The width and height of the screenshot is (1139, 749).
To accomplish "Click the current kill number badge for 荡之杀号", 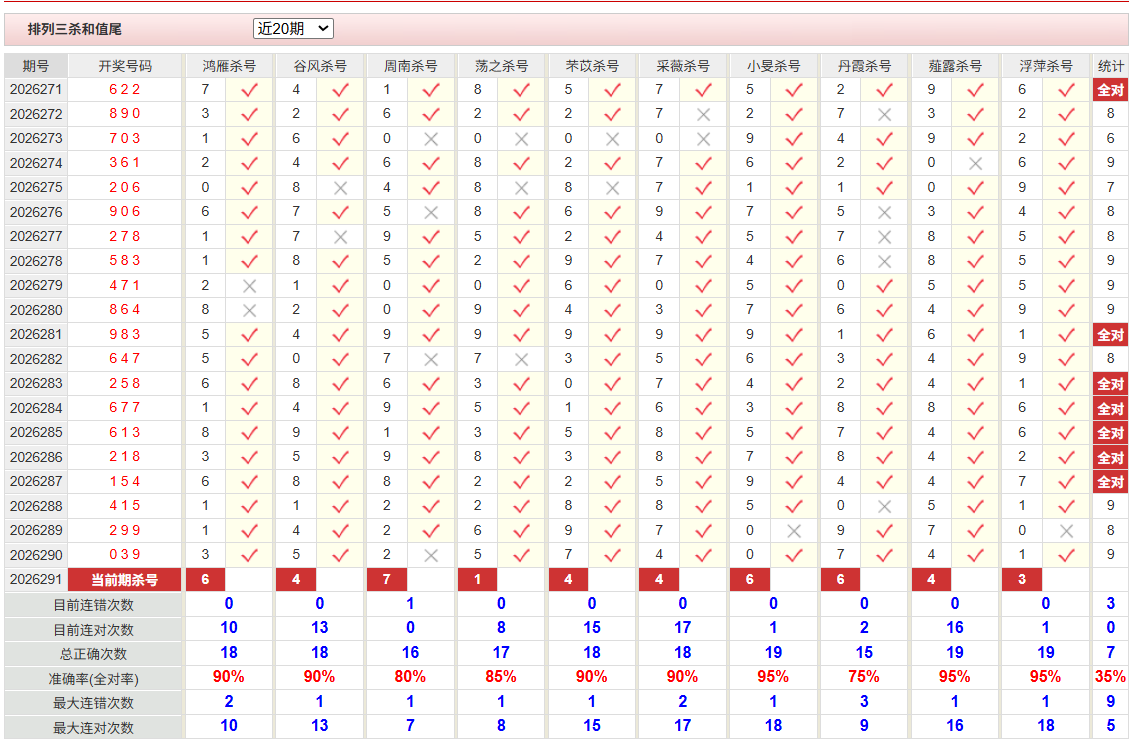I will point(478,580).
